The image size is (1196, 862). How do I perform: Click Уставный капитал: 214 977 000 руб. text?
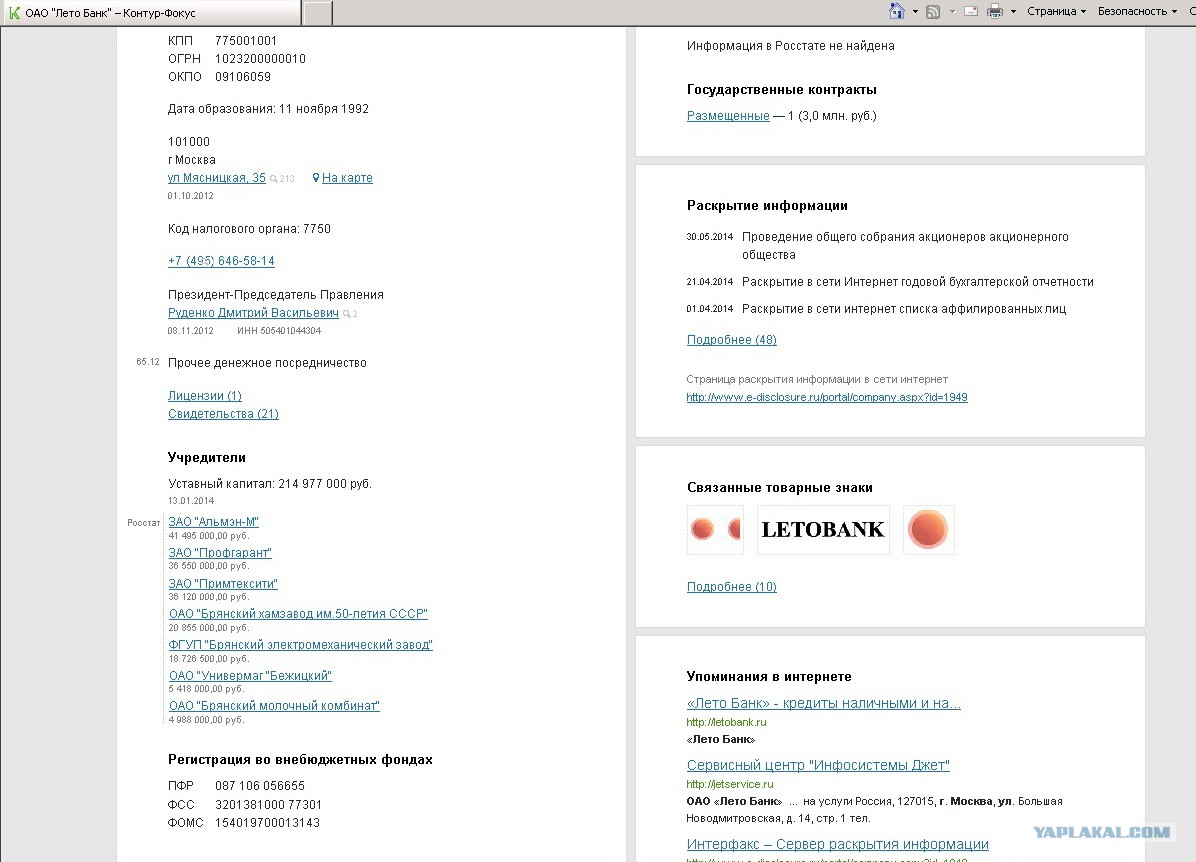pos(269,484)
